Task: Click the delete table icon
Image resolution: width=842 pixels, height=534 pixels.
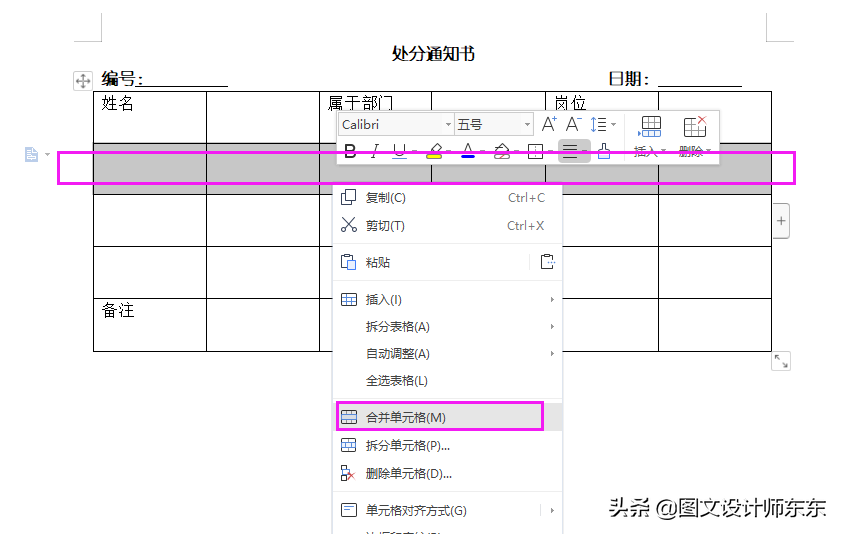Action: coord(695,127)
